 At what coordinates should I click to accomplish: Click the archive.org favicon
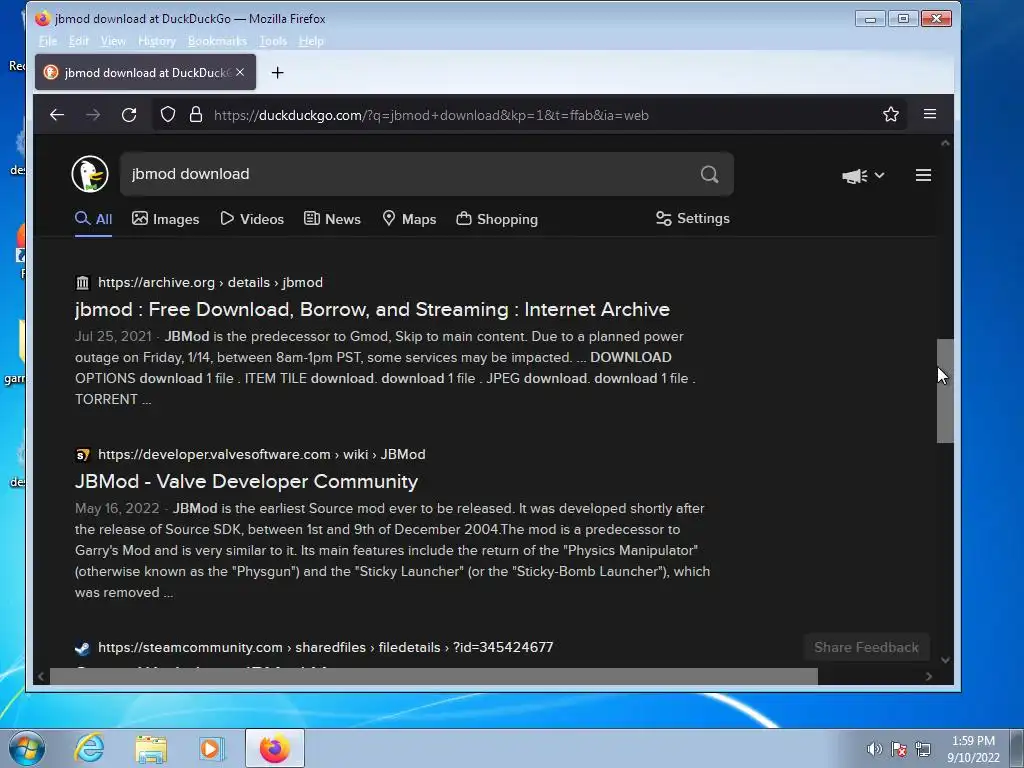click(x=82, y=283)
